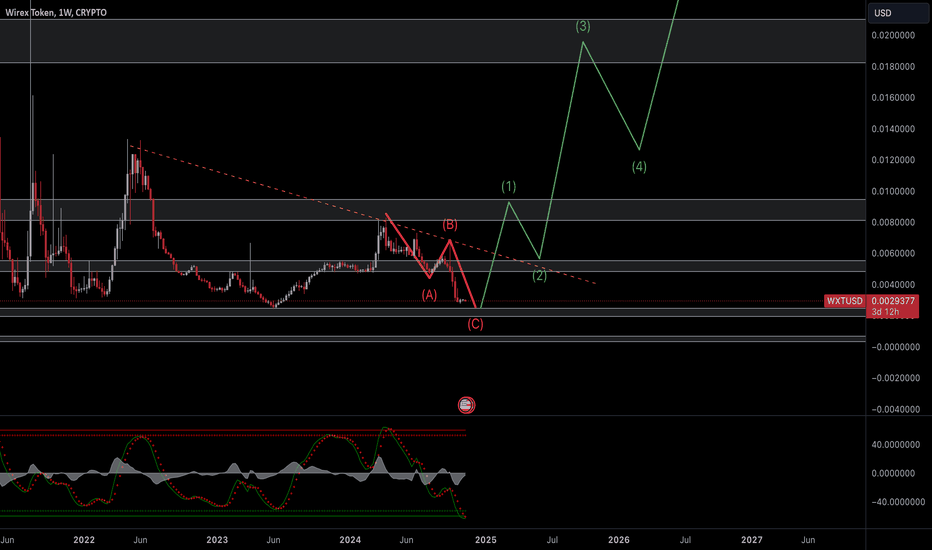Screen dimensions: 932x550
Task: Click the Jun label between 2023 and 2024
Action: [273, 540]
